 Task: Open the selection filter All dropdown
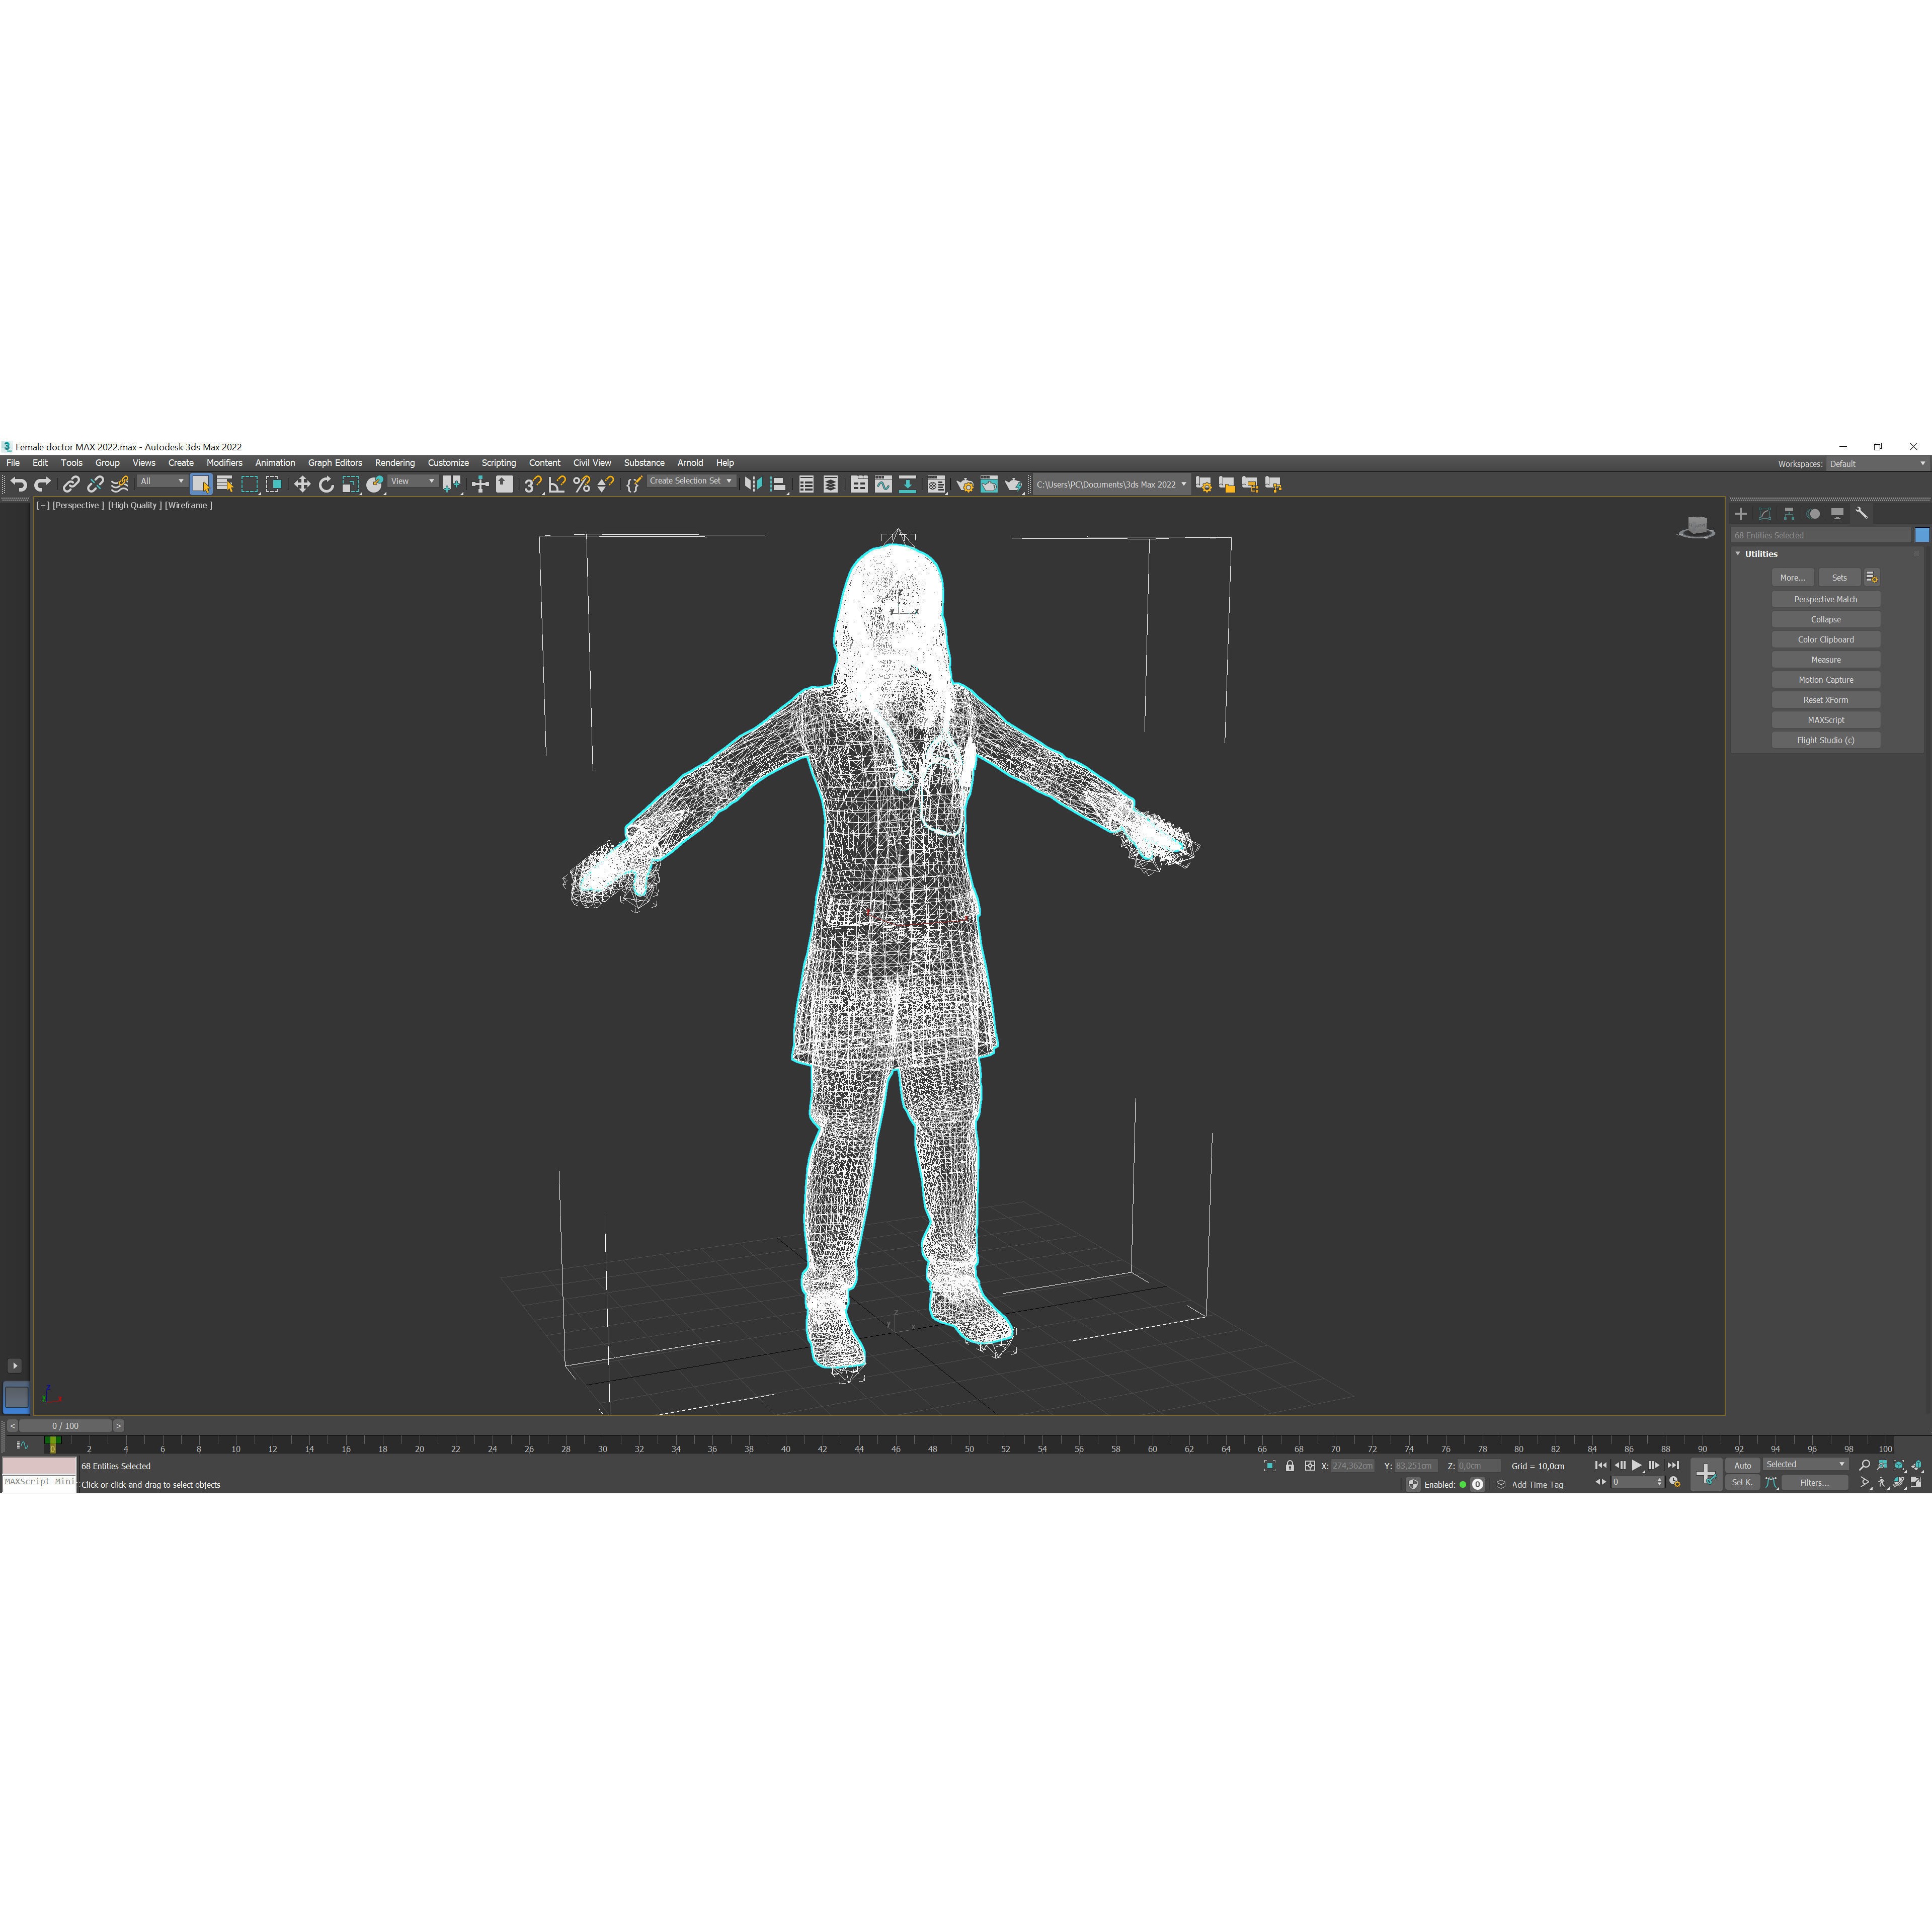click(162, 481)
